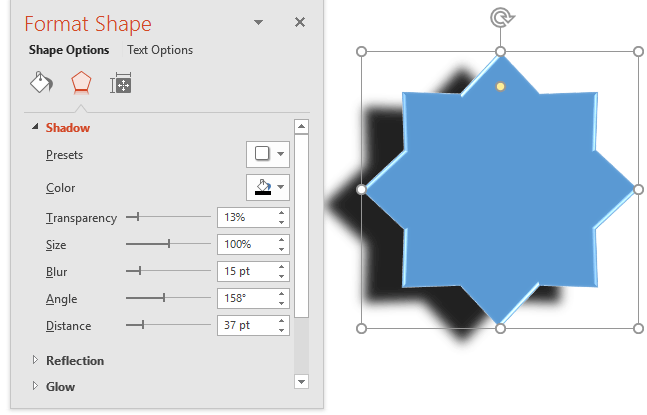Click the yellow adjustment handle on the star
The image size is (647, 415).
pyautogui.click(x=501, y=87)
